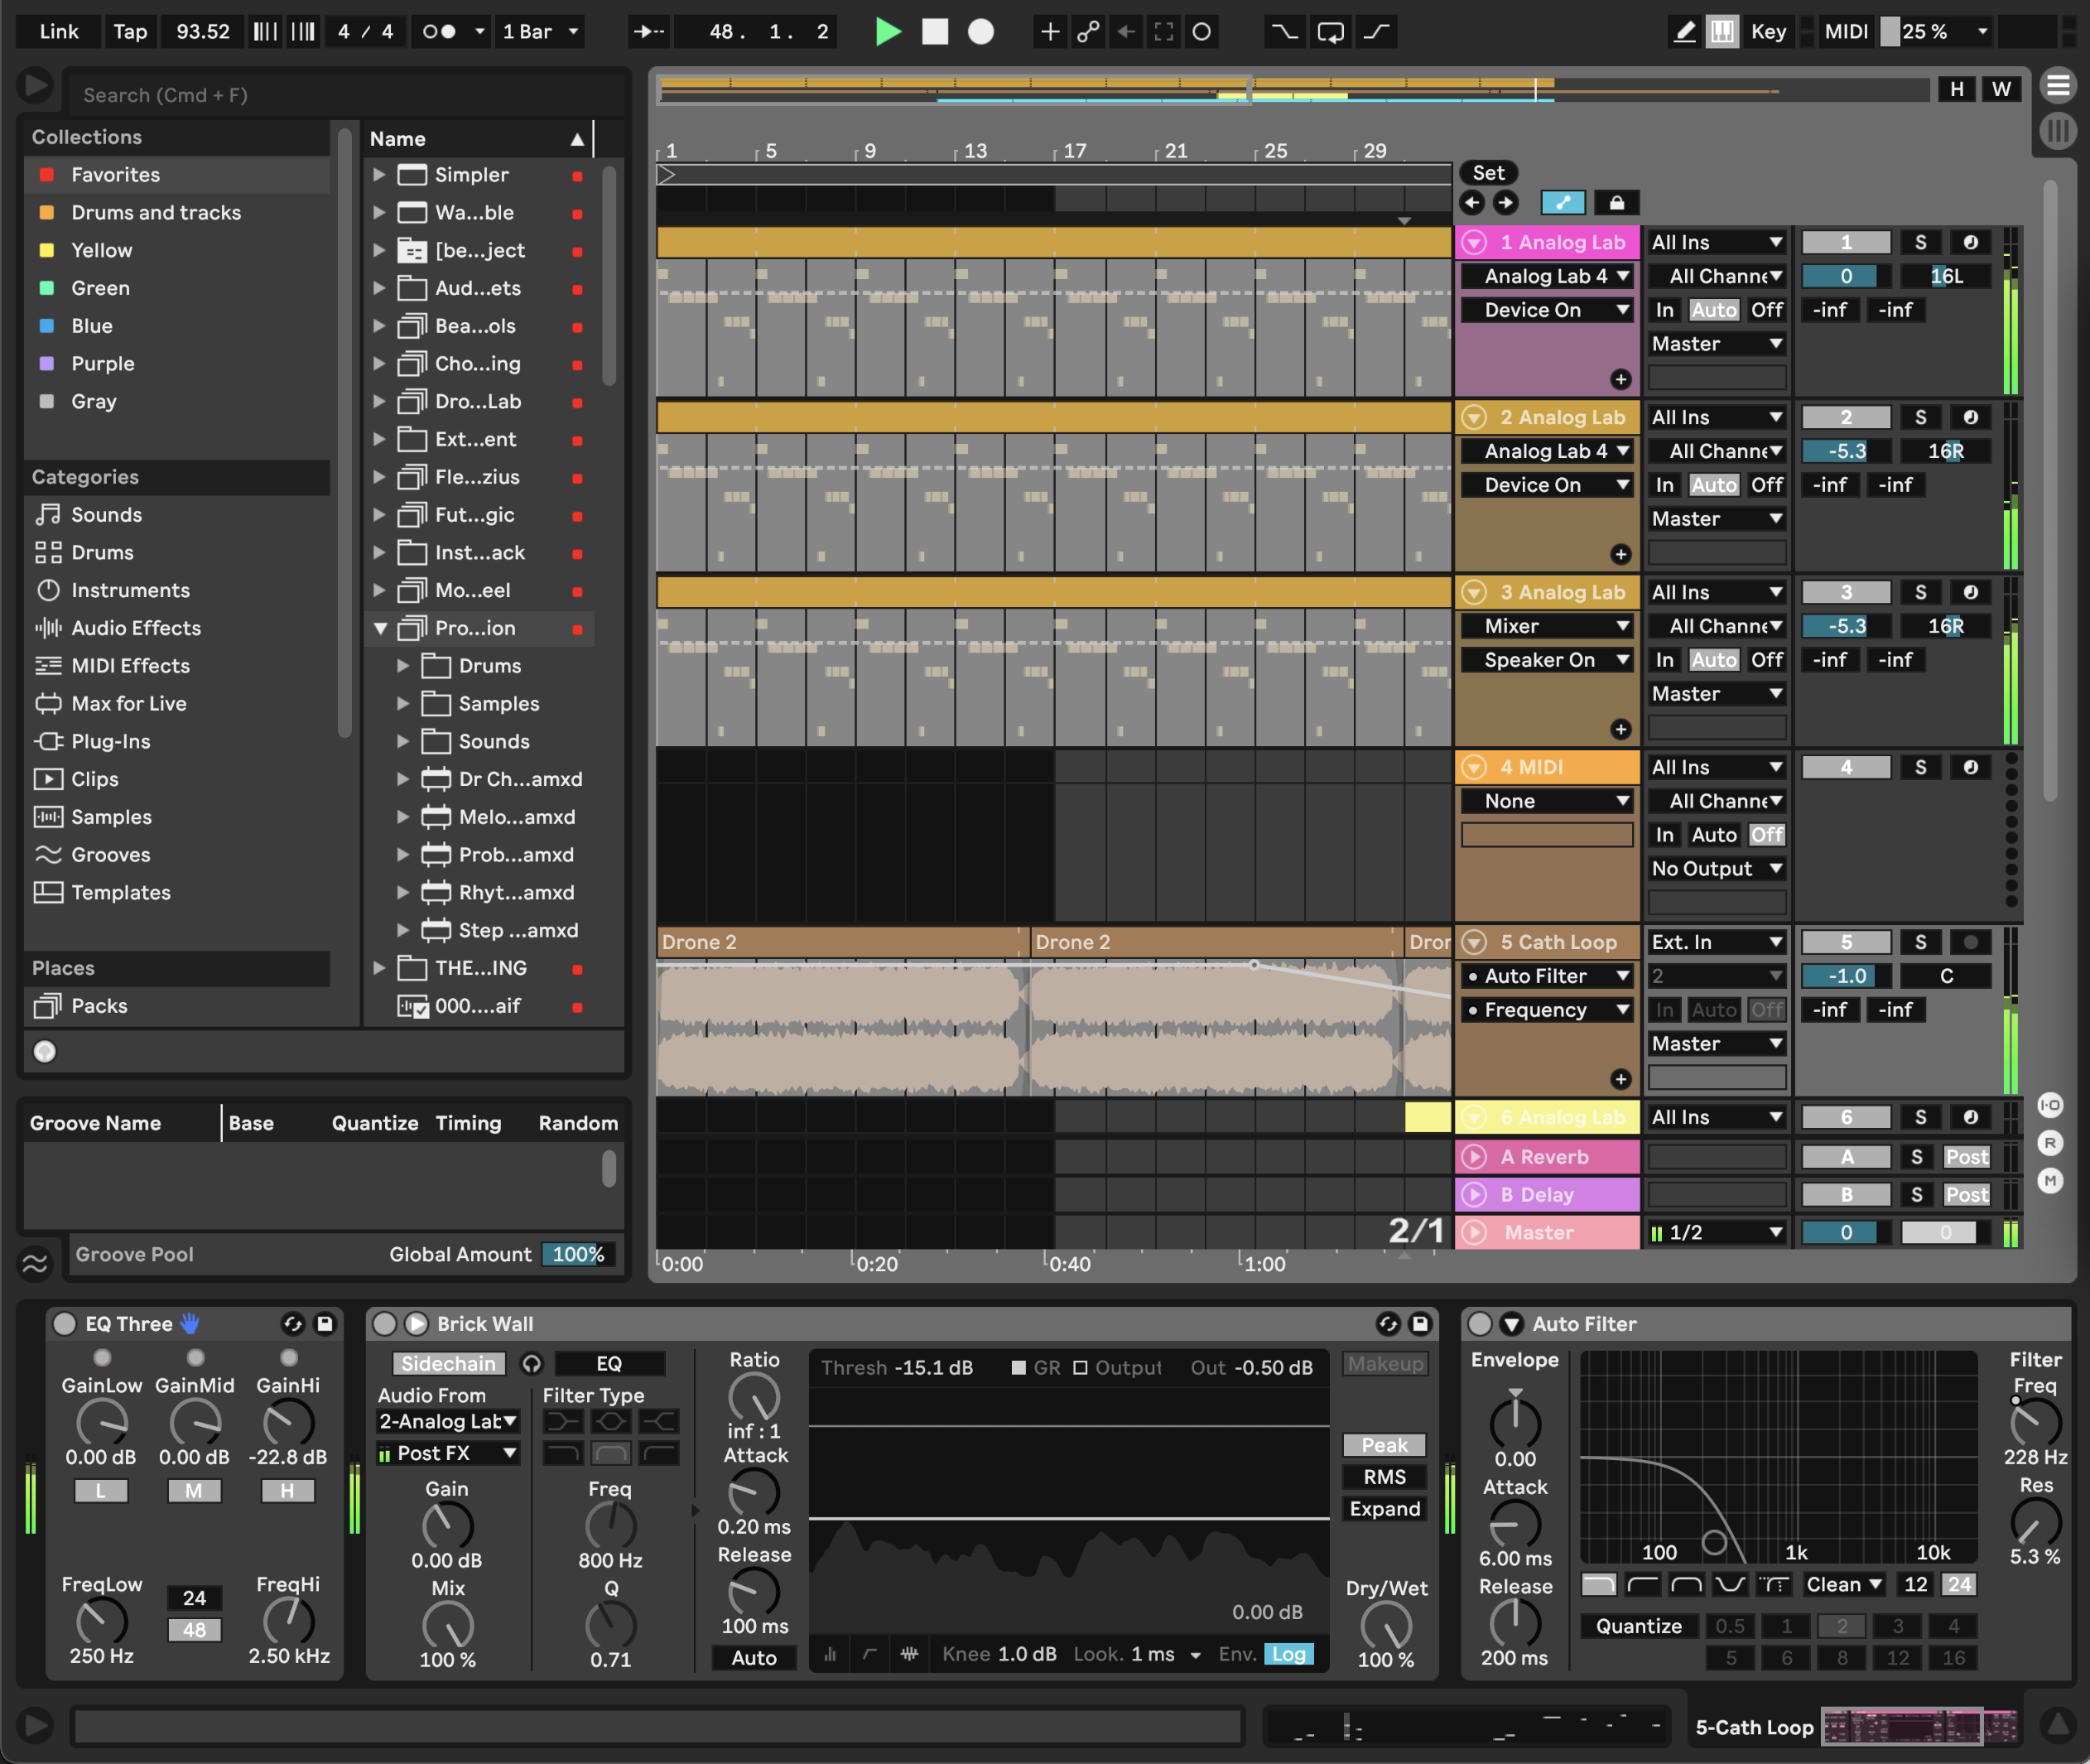
Task: Turn off the EQ Three device activator
Action: coord(64,1324)
